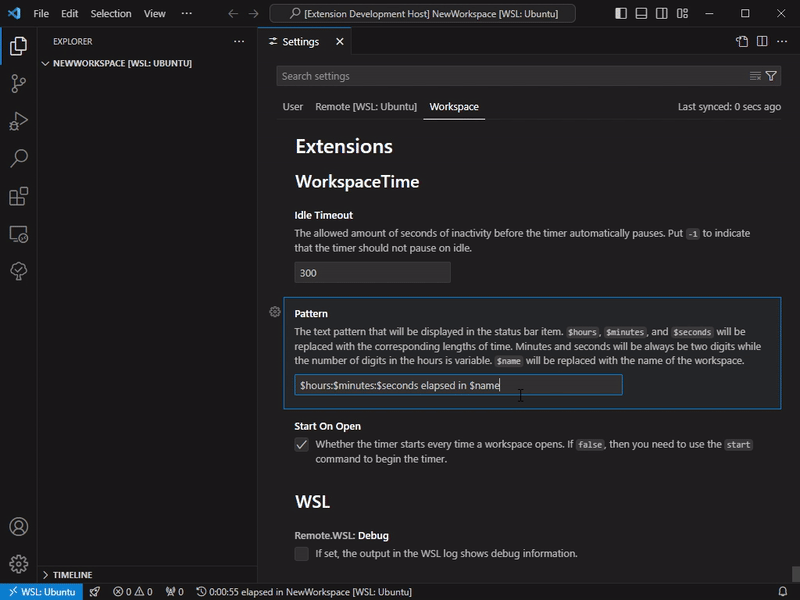Toggle secondary side bar layout icon
800x600 pixels.
[662, 14]
